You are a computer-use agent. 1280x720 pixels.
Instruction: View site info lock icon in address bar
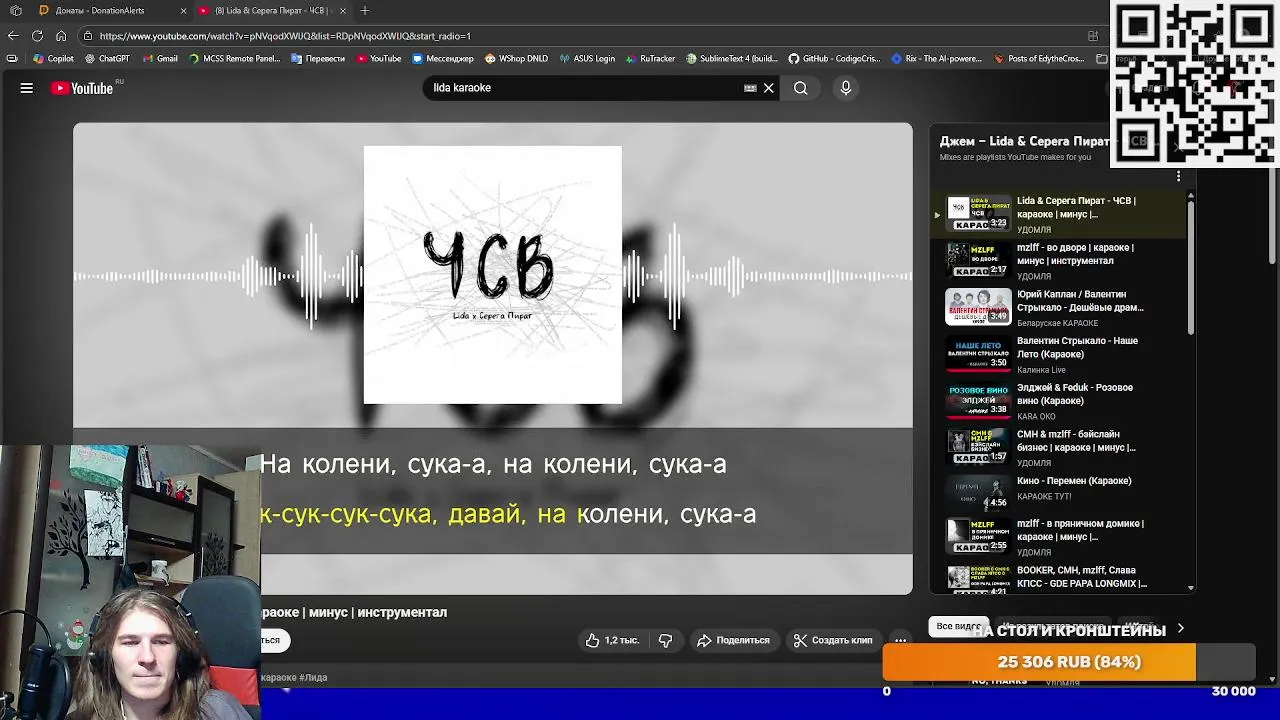(x=88, y=36)
